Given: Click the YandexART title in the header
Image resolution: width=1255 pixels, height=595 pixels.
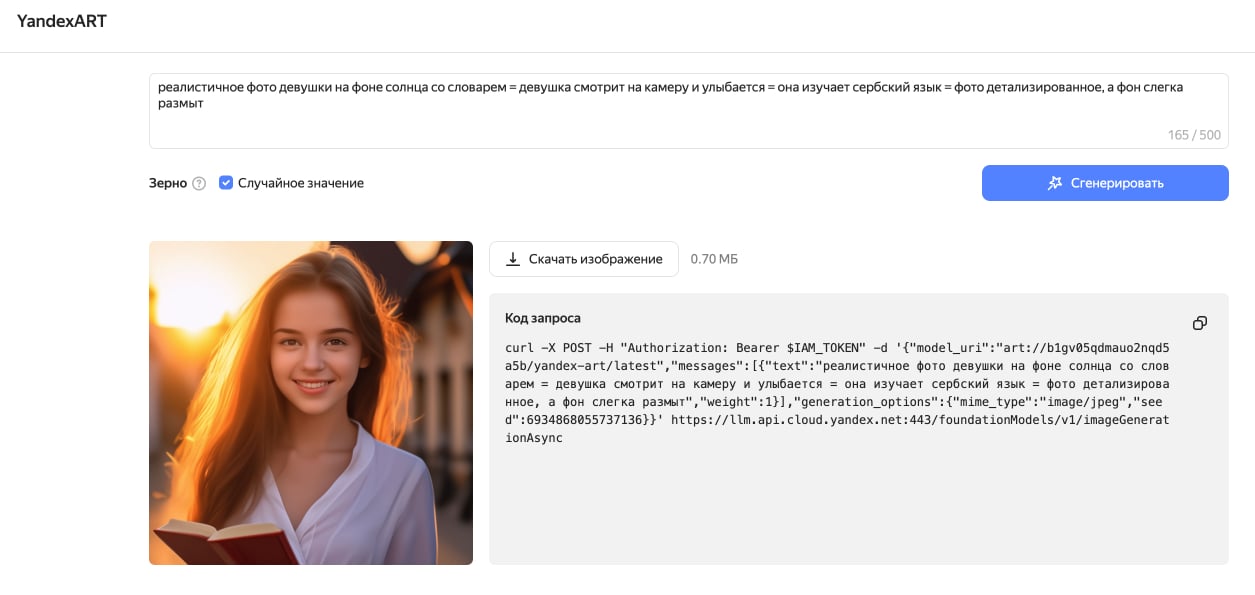Looking at the screenshot, I should (62, 21).
